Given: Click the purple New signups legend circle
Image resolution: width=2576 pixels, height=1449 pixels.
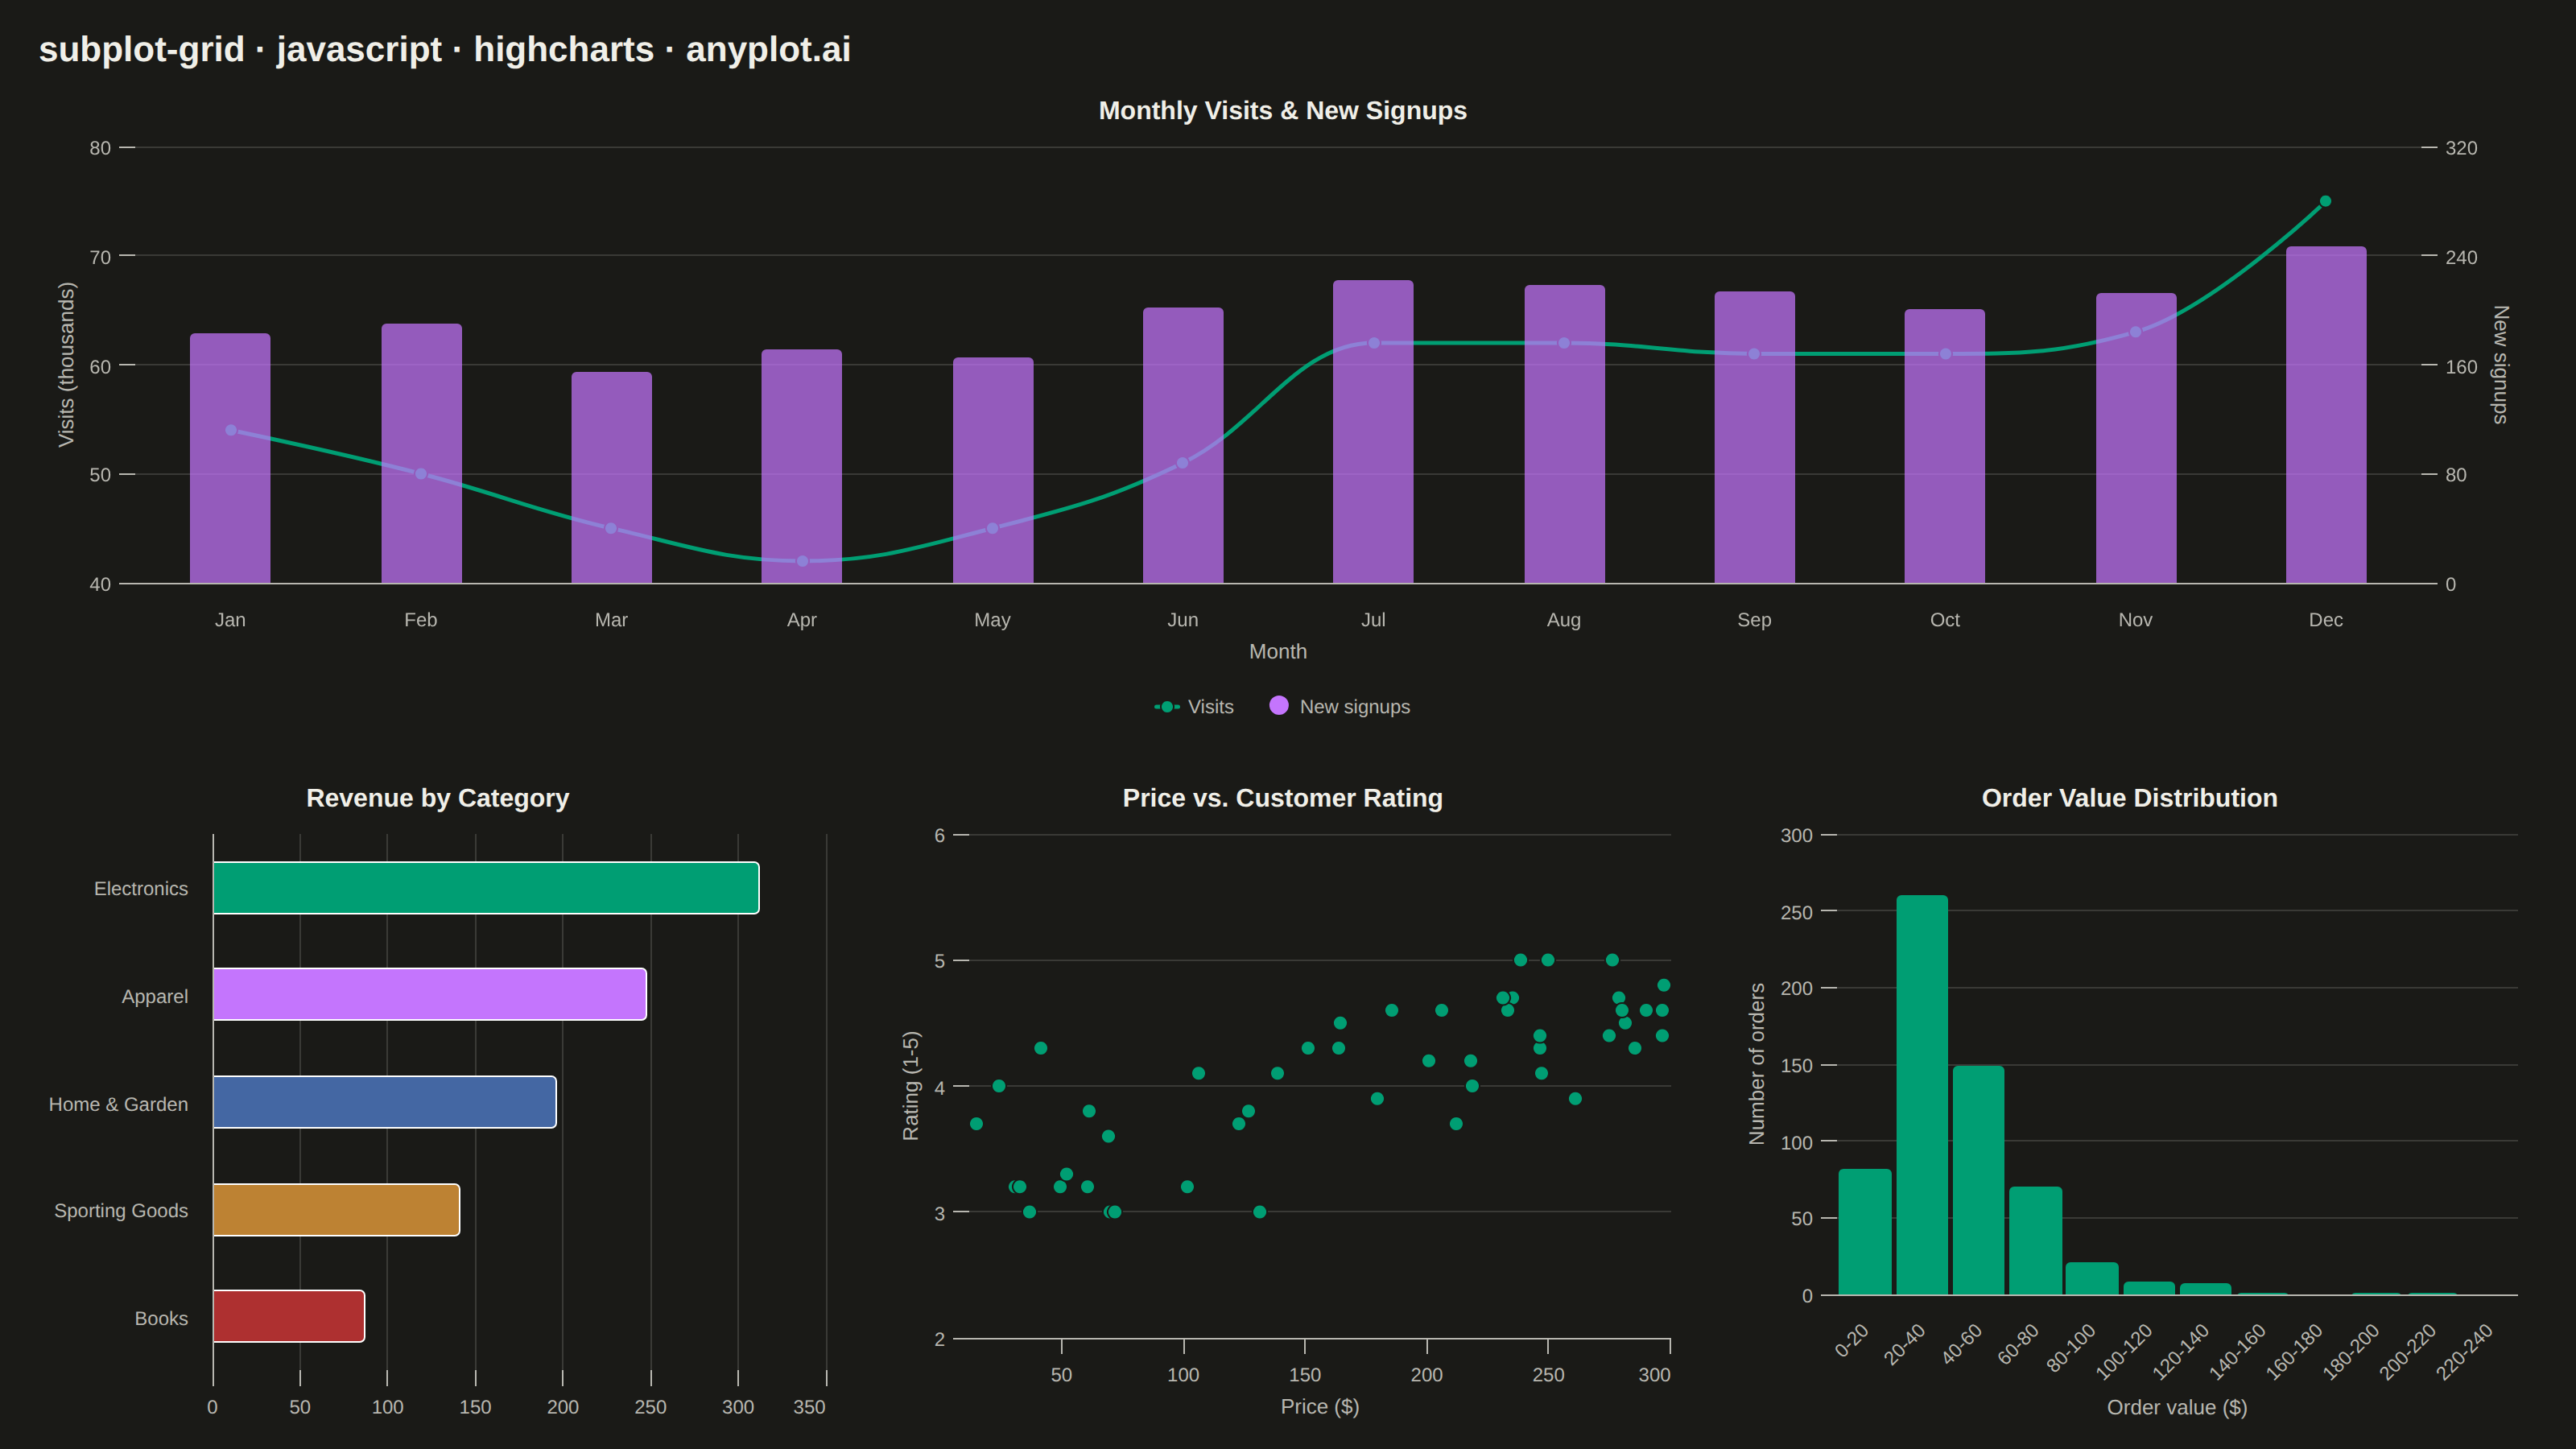Looking at the screenshot, I should (x=1279, y=706).
